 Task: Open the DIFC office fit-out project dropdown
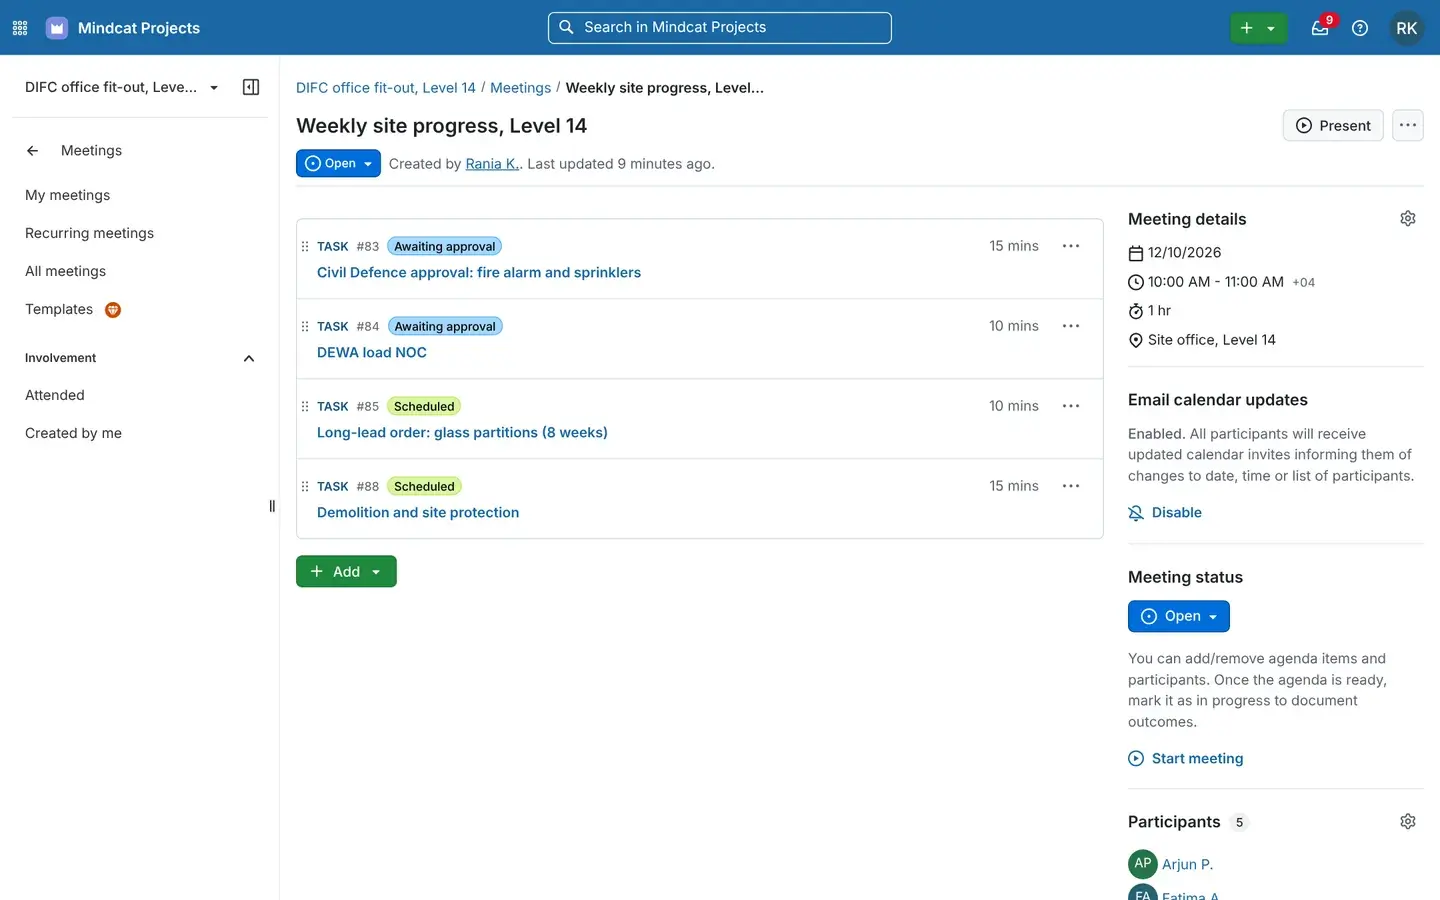pyautogui.click(x=122, y=87)
